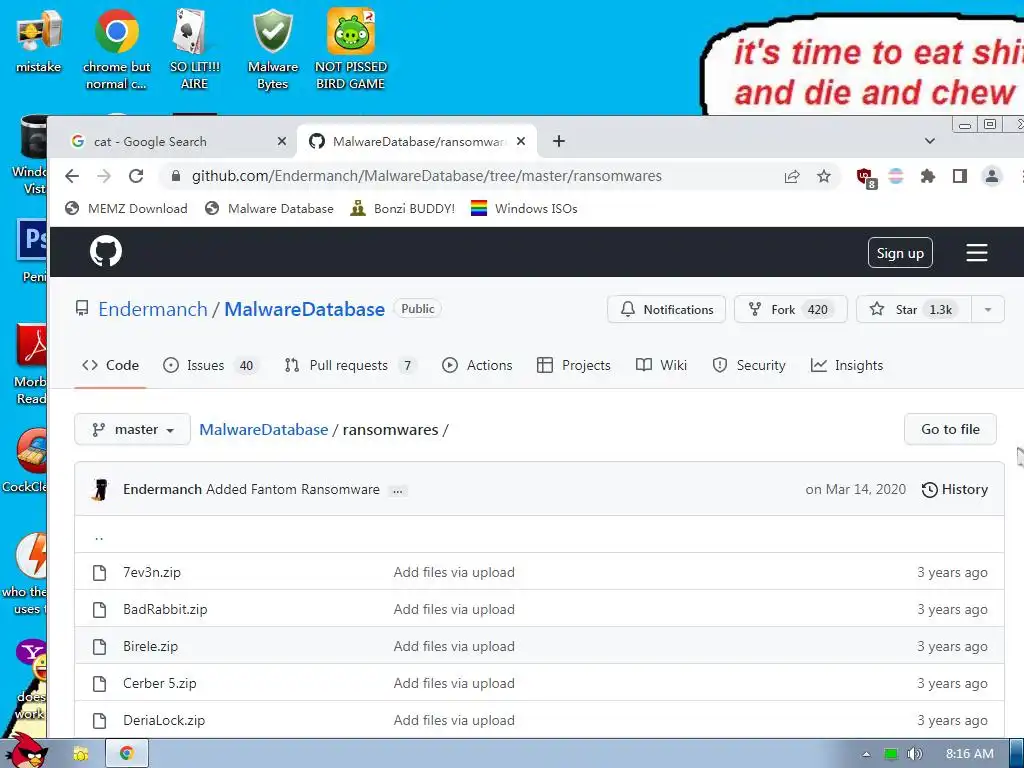
Task: Open the Actions tab
Action: point(477,365)
